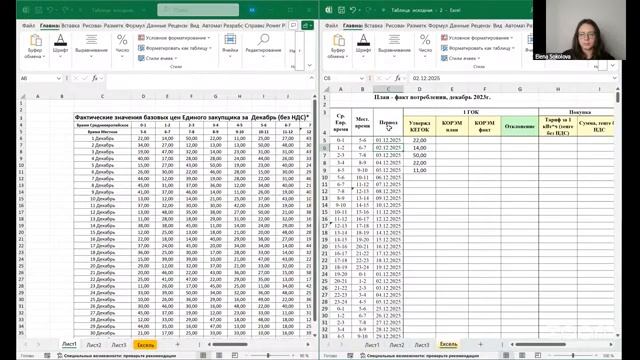The image size is (640, 360).
Task: Open Name Box dropdown in right window
Action: click(362, 78)
